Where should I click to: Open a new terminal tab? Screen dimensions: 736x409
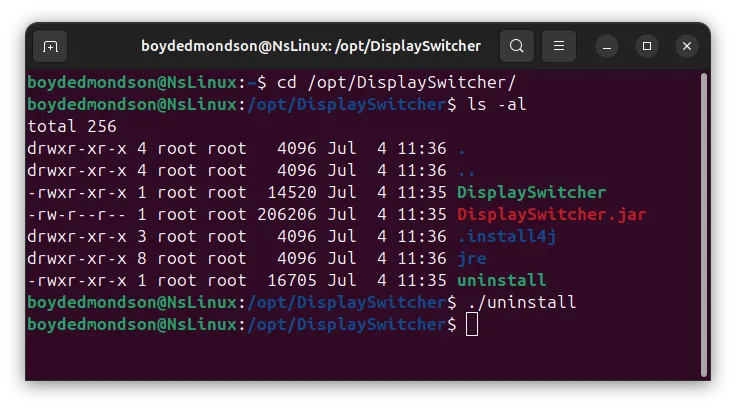[50, 46]
